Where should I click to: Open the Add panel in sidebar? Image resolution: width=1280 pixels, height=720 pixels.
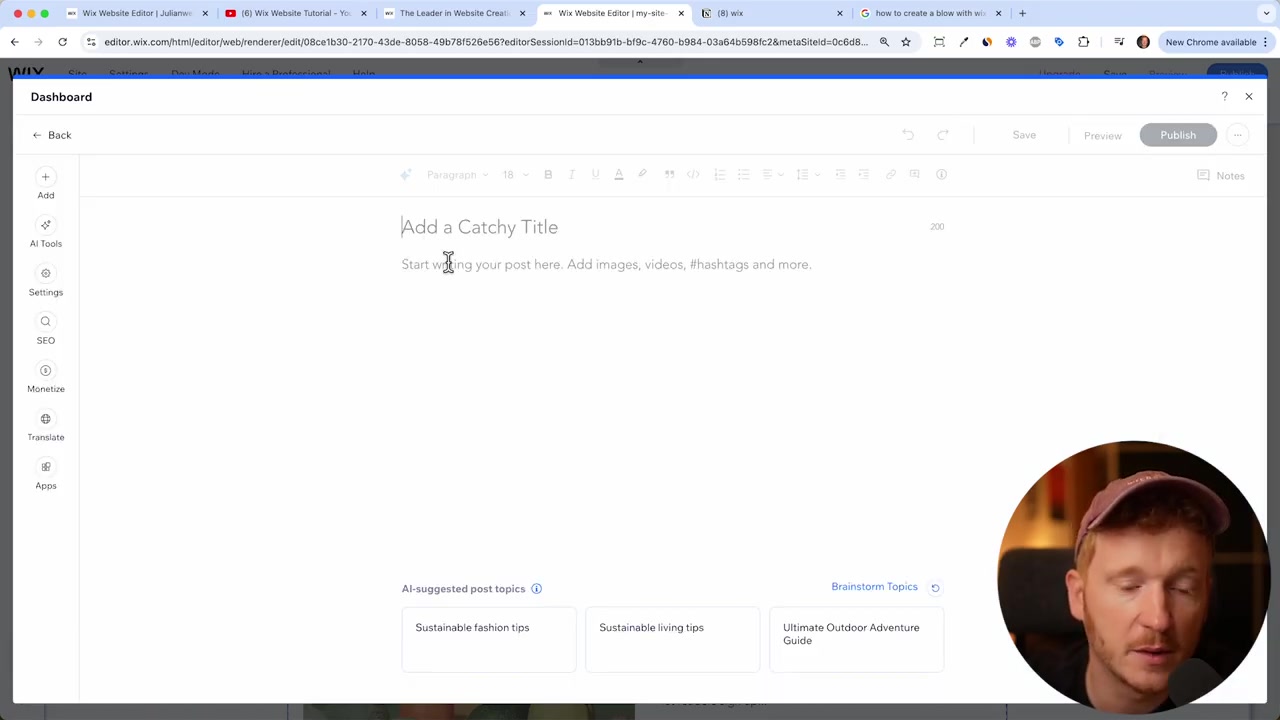tap(45, 185)
